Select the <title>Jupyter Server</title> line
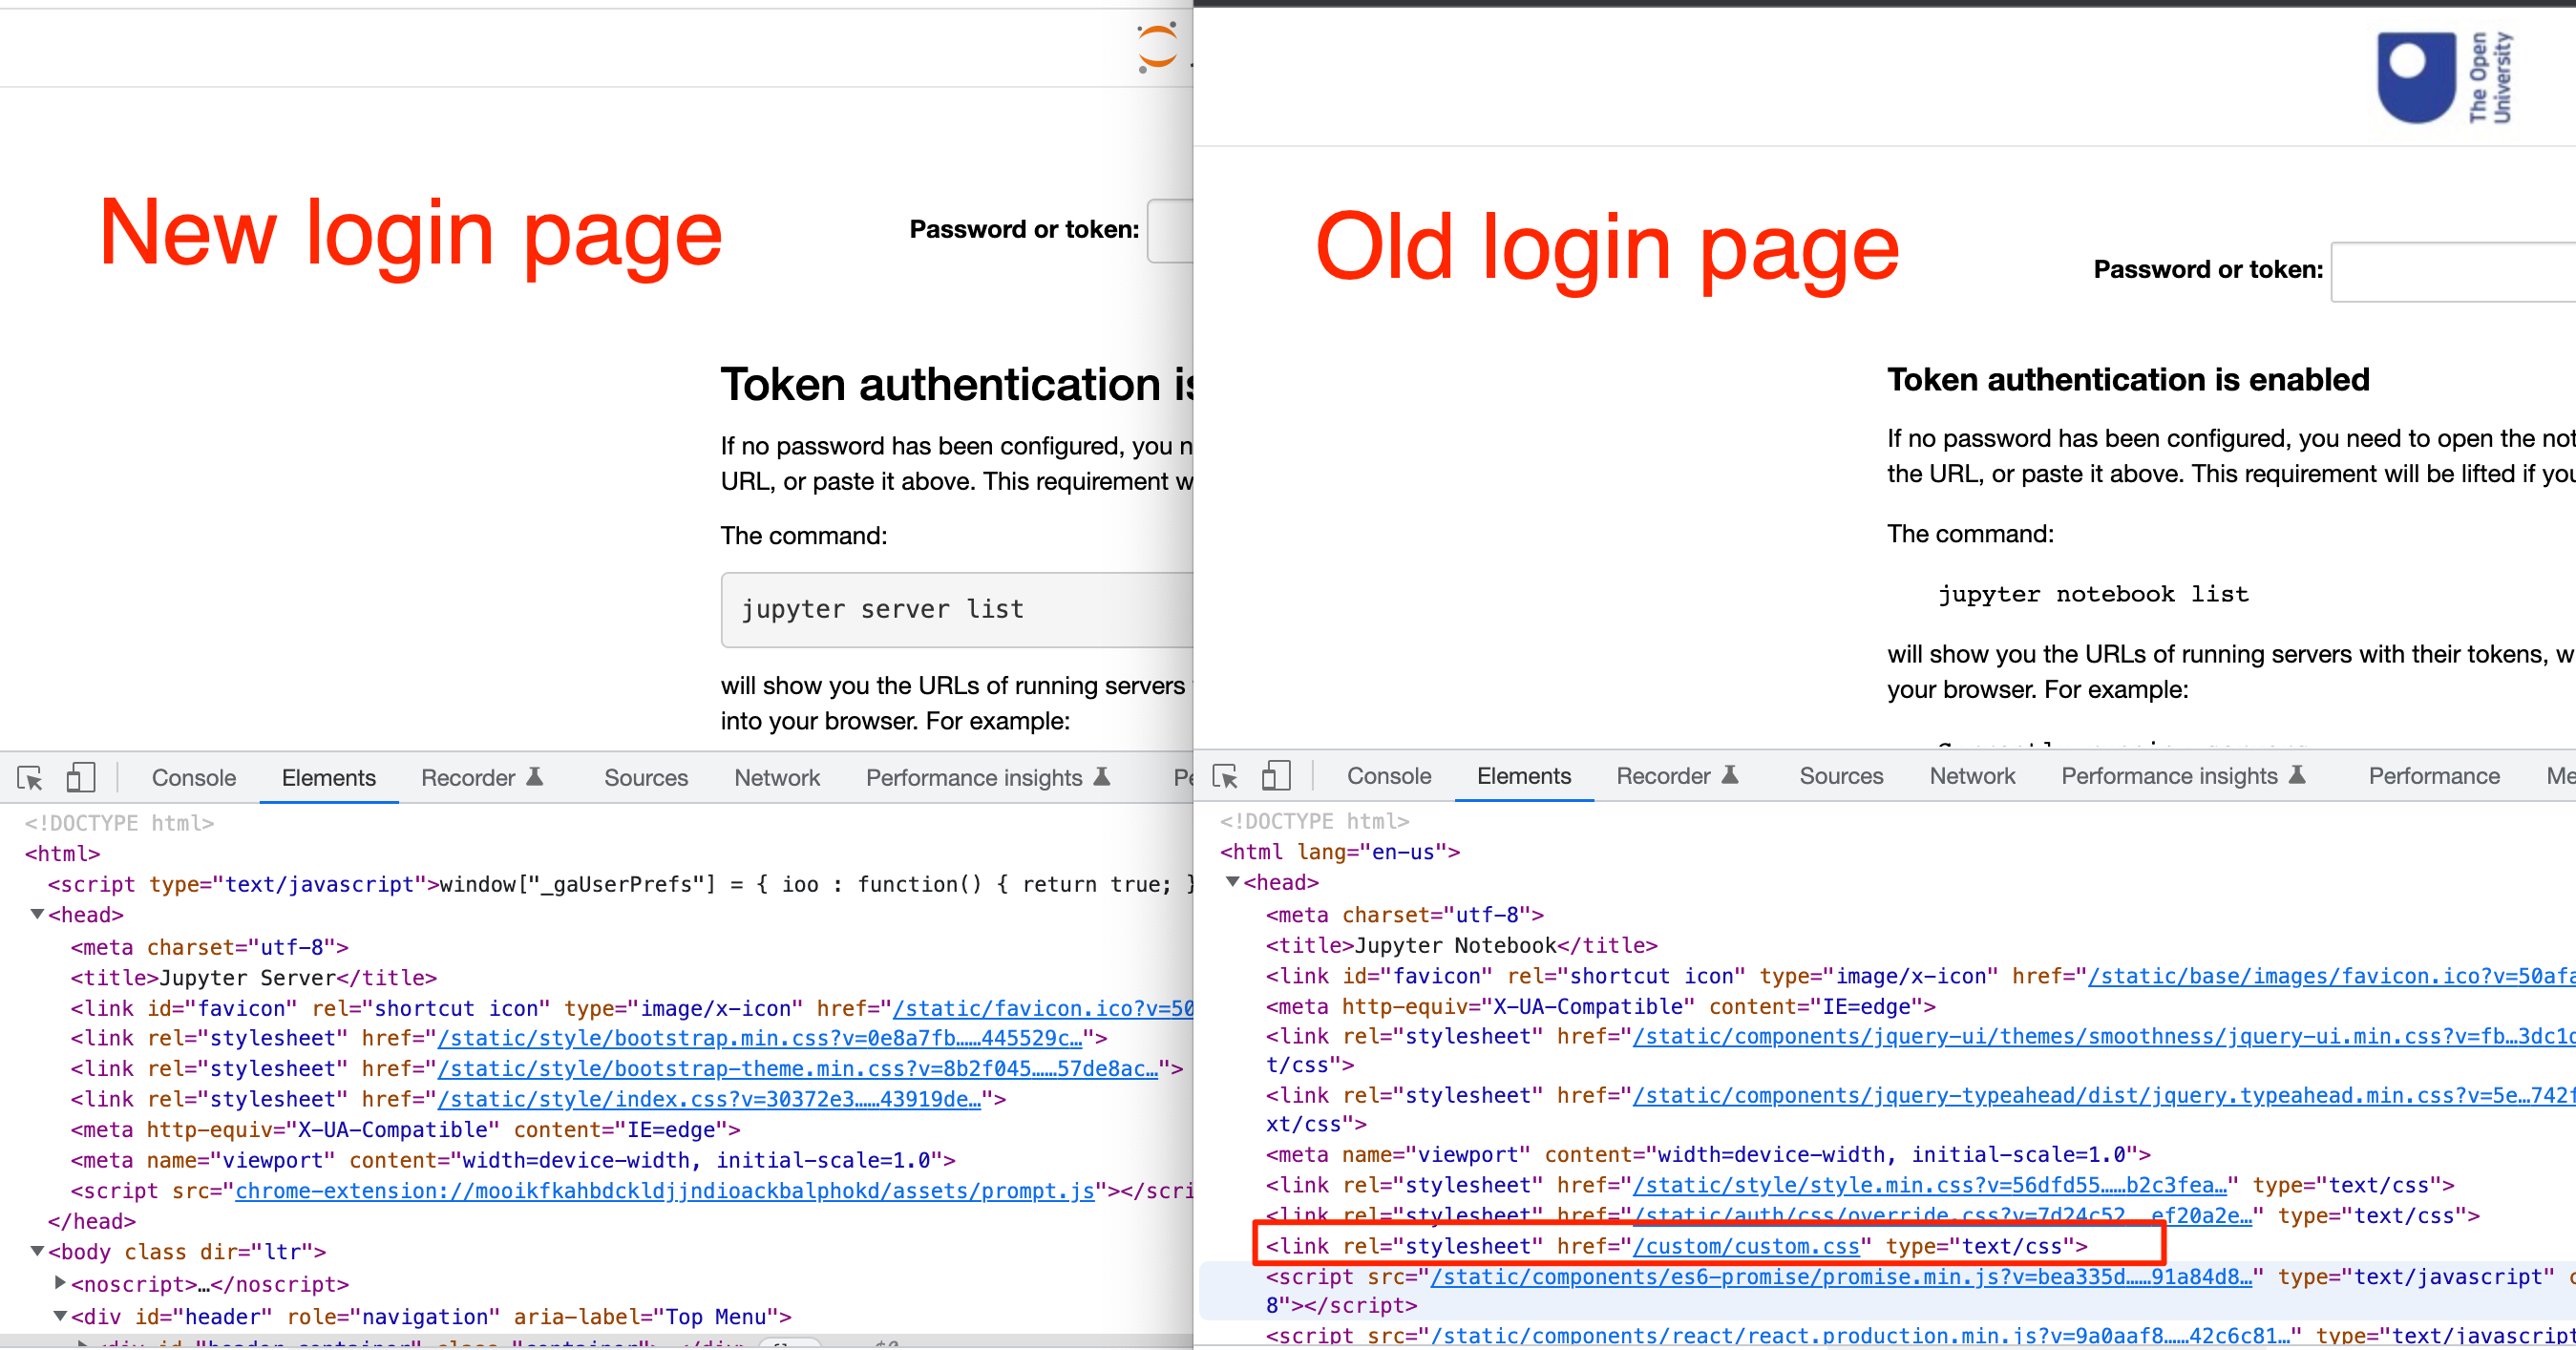This screenshot has height=1350, width=2576. coord(254,977)
